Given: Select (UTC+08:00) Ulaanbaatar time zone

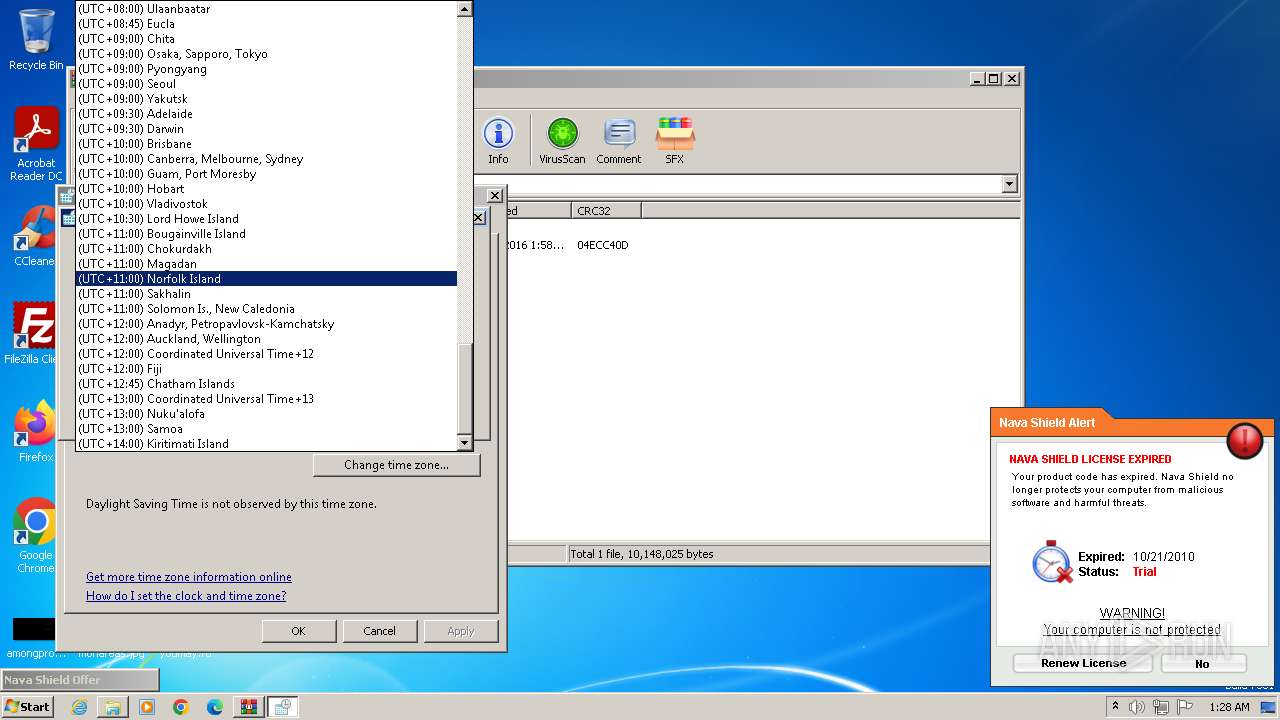Looking at the screenshot, I should point(267,9).
